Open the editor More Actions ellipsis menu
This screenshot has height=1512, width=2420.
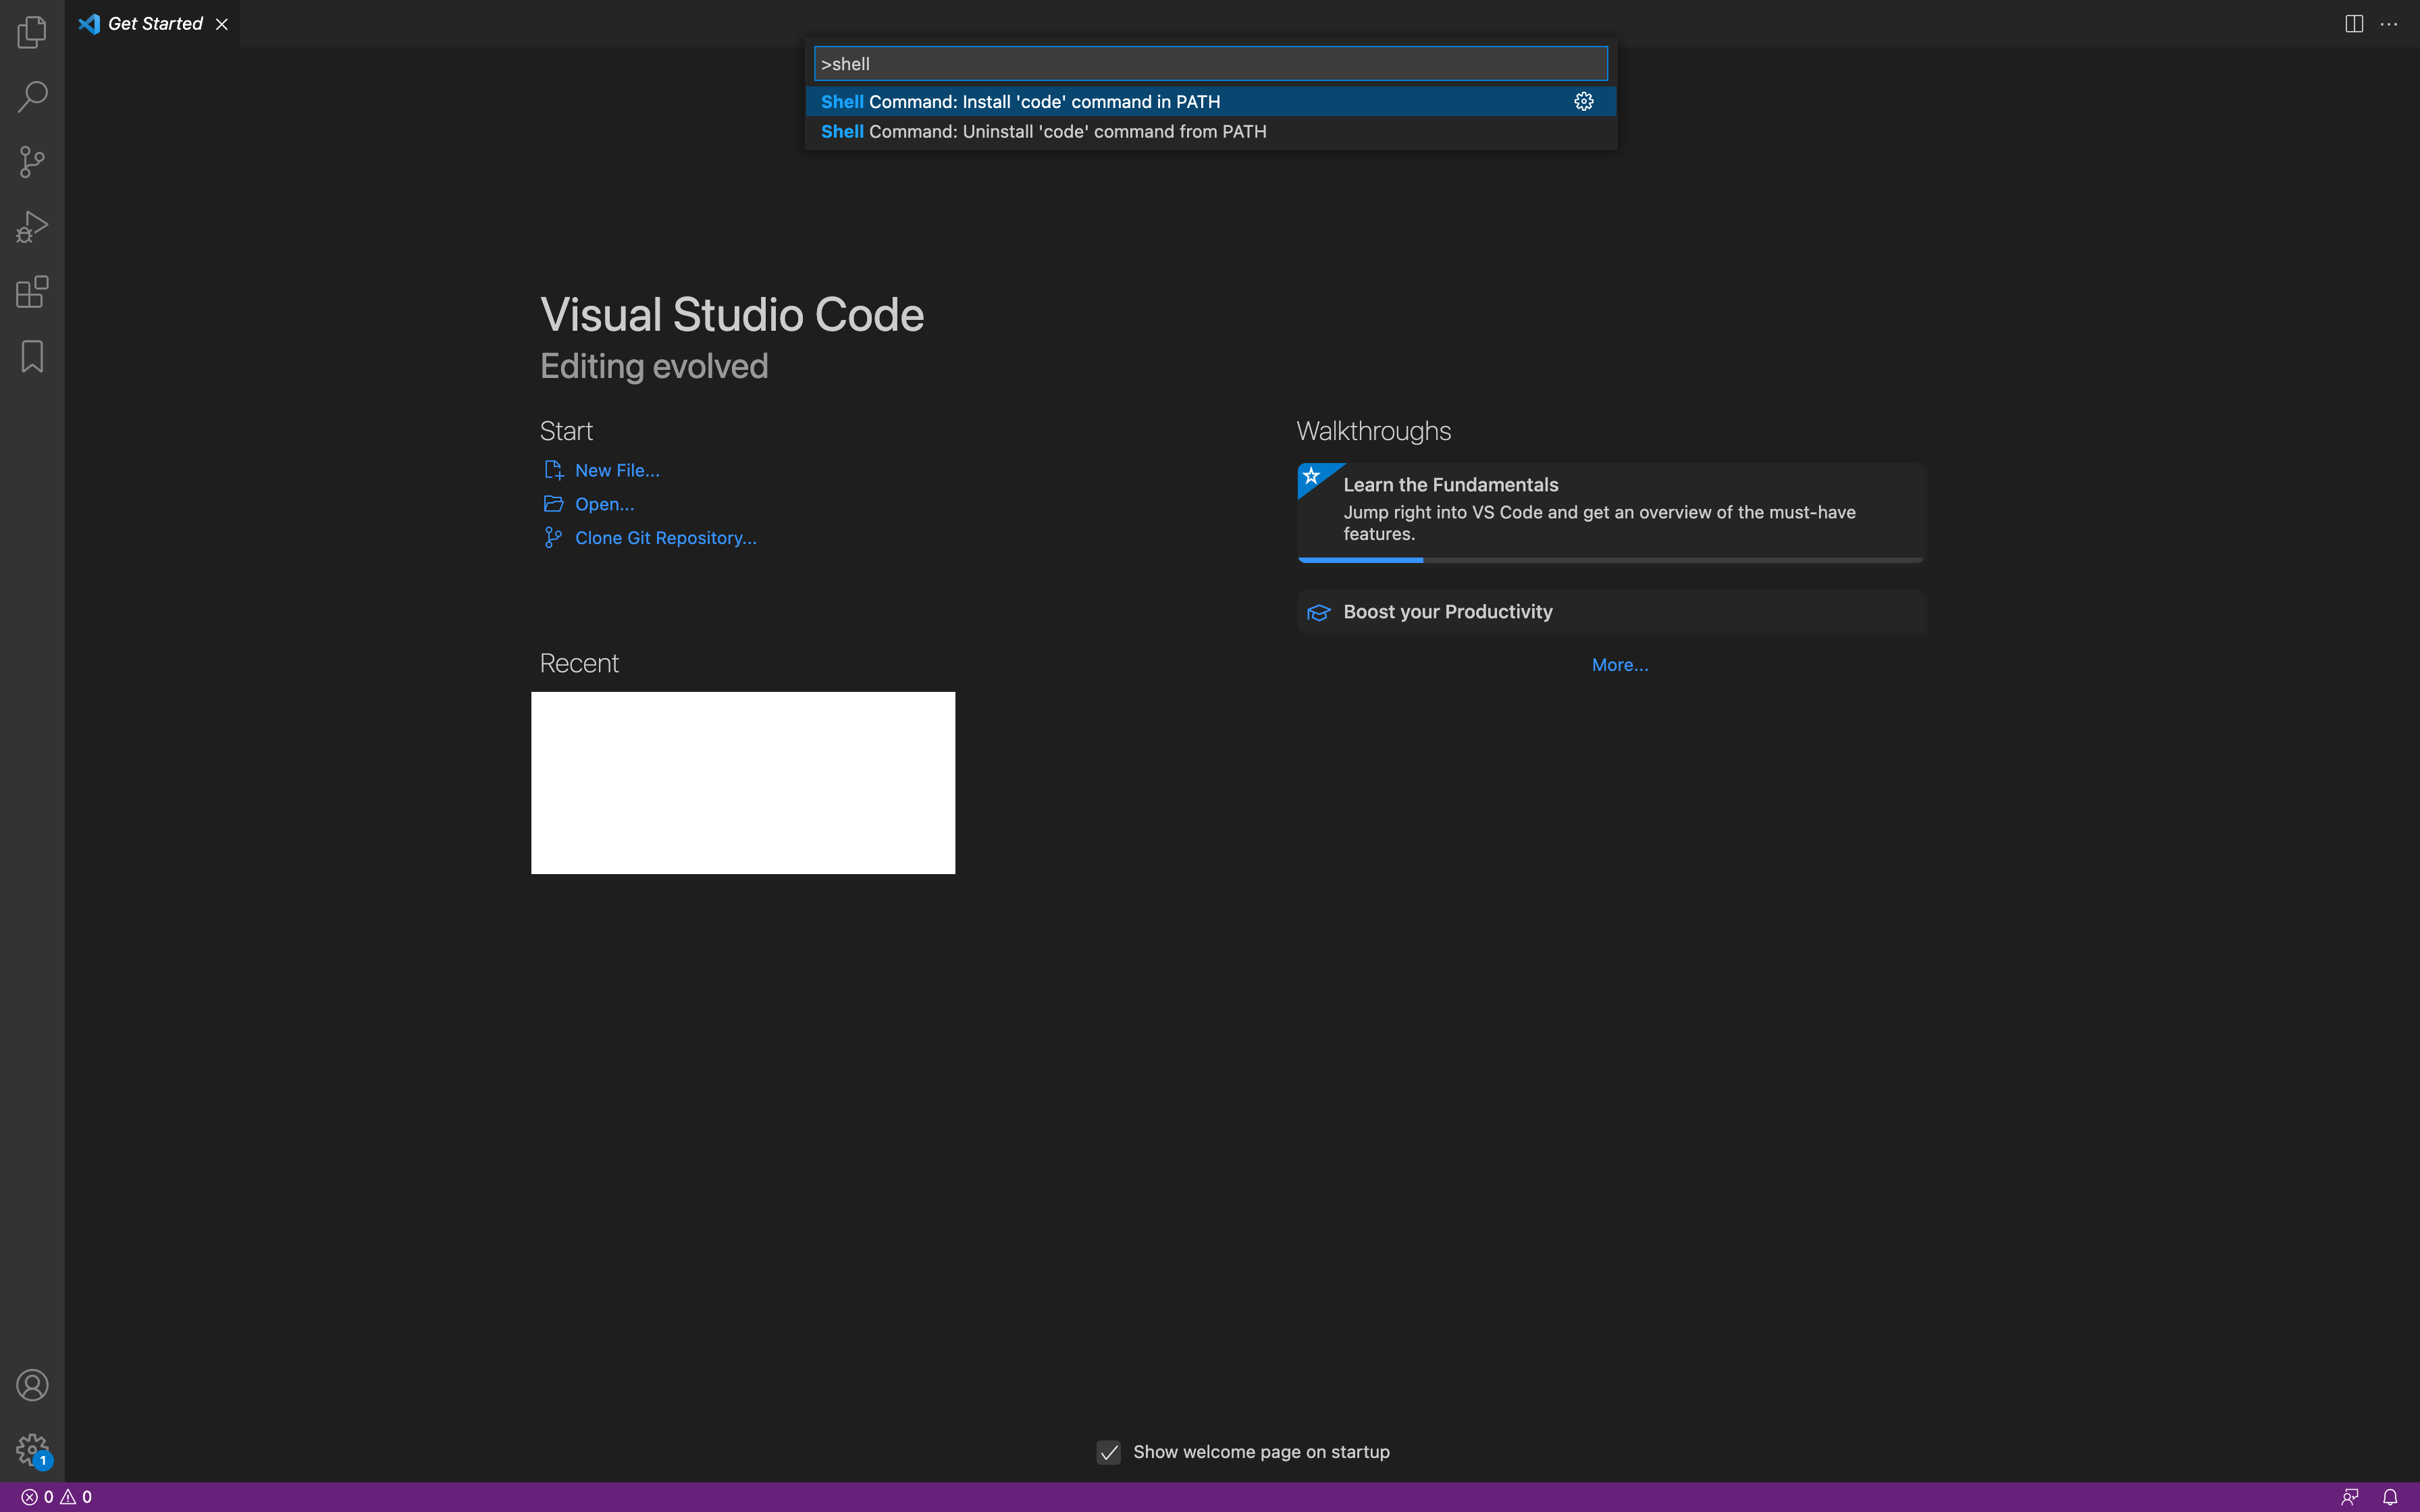[x=2389, y=24]
